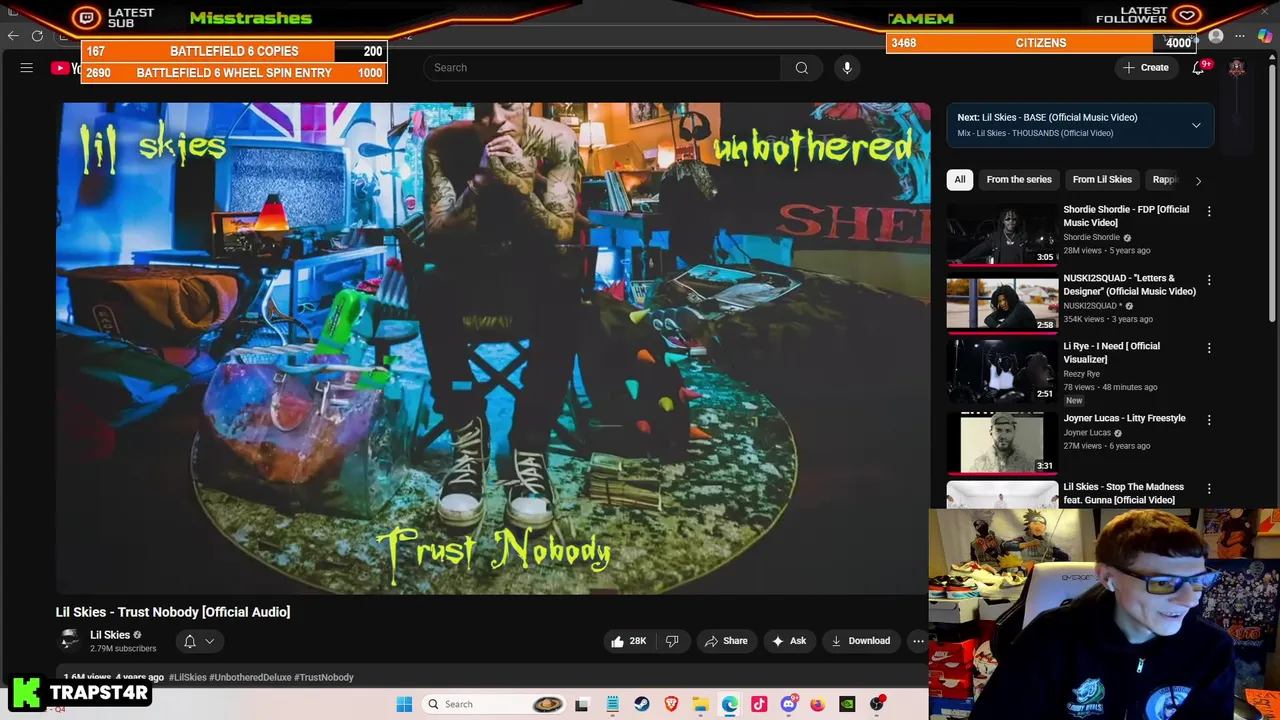Click the Trust Nobody video player
Viewport: 1280px width, 720px height.
pos(493,348)
